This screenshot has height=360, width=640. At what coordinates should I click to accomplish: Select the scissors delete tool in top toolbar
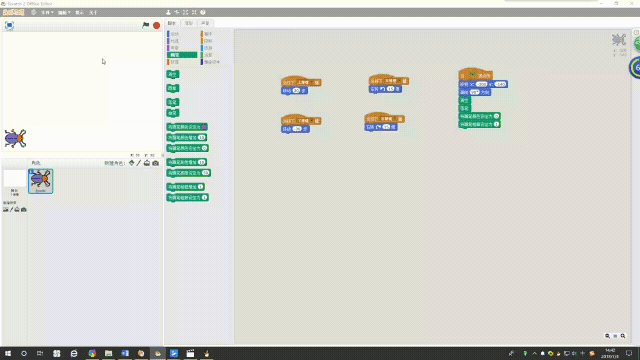pyautogui.click(x=177, y=12)
